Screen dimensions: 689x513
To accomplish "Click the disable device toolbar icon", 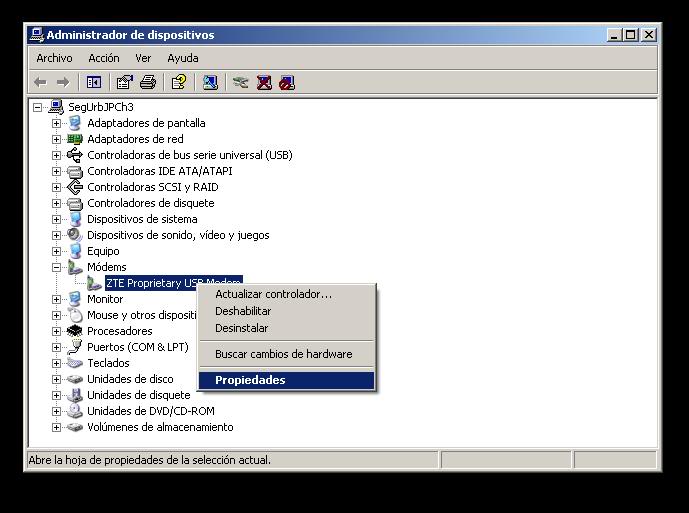I will (287, 82).
